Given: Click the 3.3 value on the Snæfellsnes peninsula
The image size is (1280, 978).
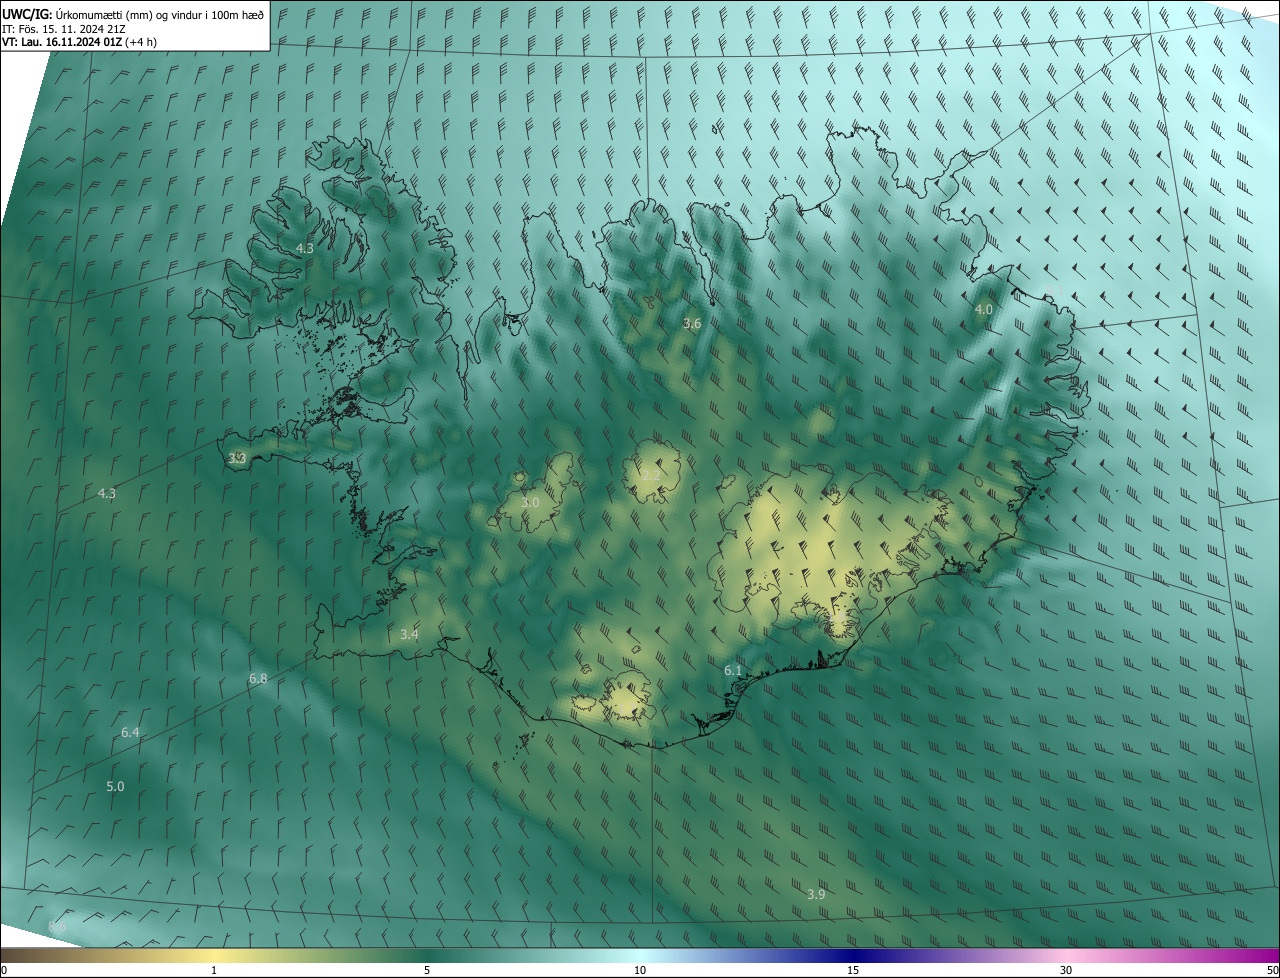Looking at the screenshot, I should [x=237, y=458].
